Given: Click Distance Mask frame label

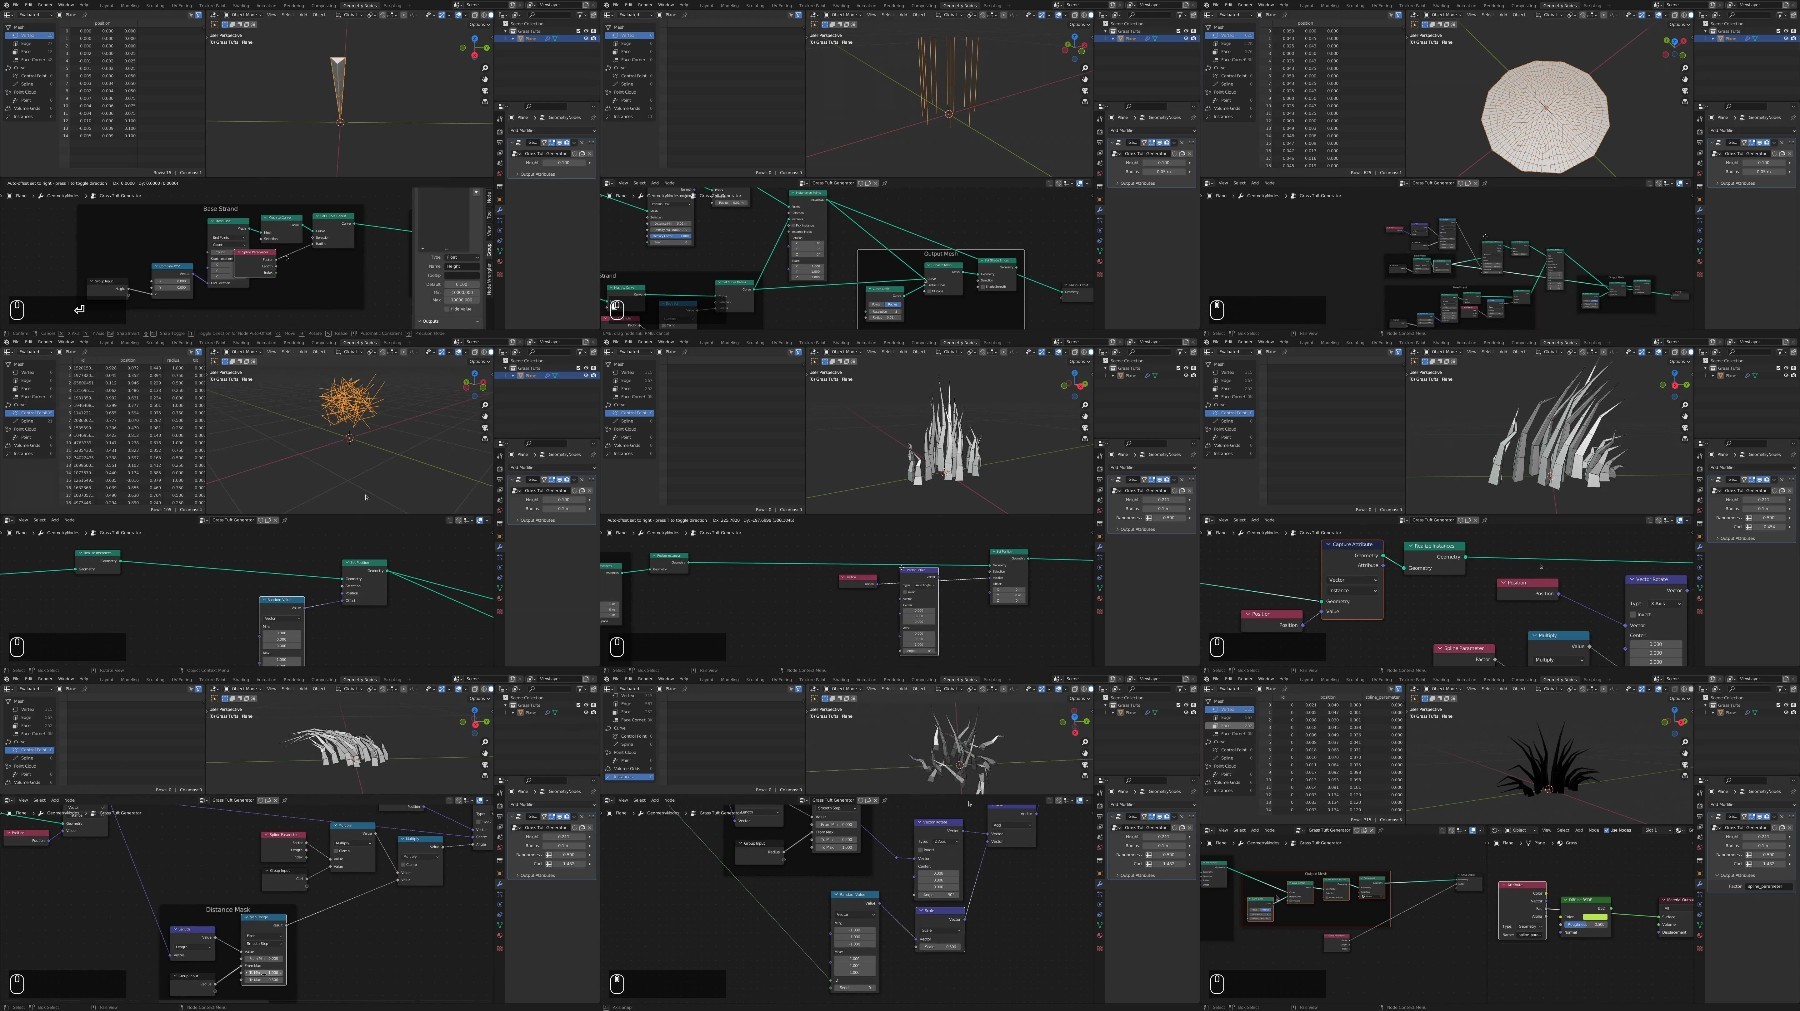Looking at the screenshot, I should coord(227,909).
